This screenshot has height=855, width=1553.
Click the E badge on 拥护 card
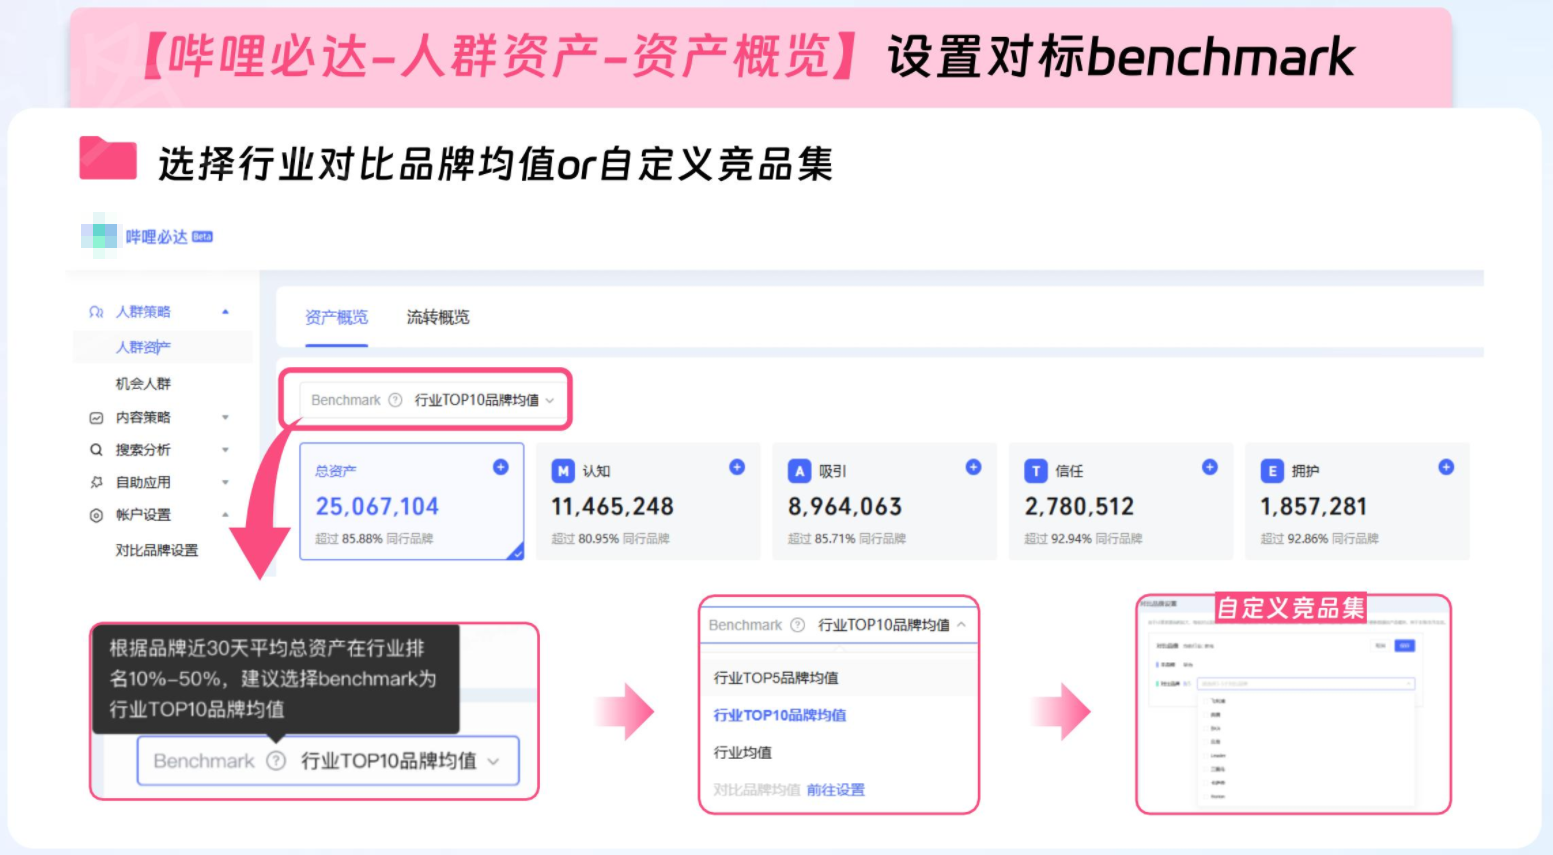[x=1272, y=471]
